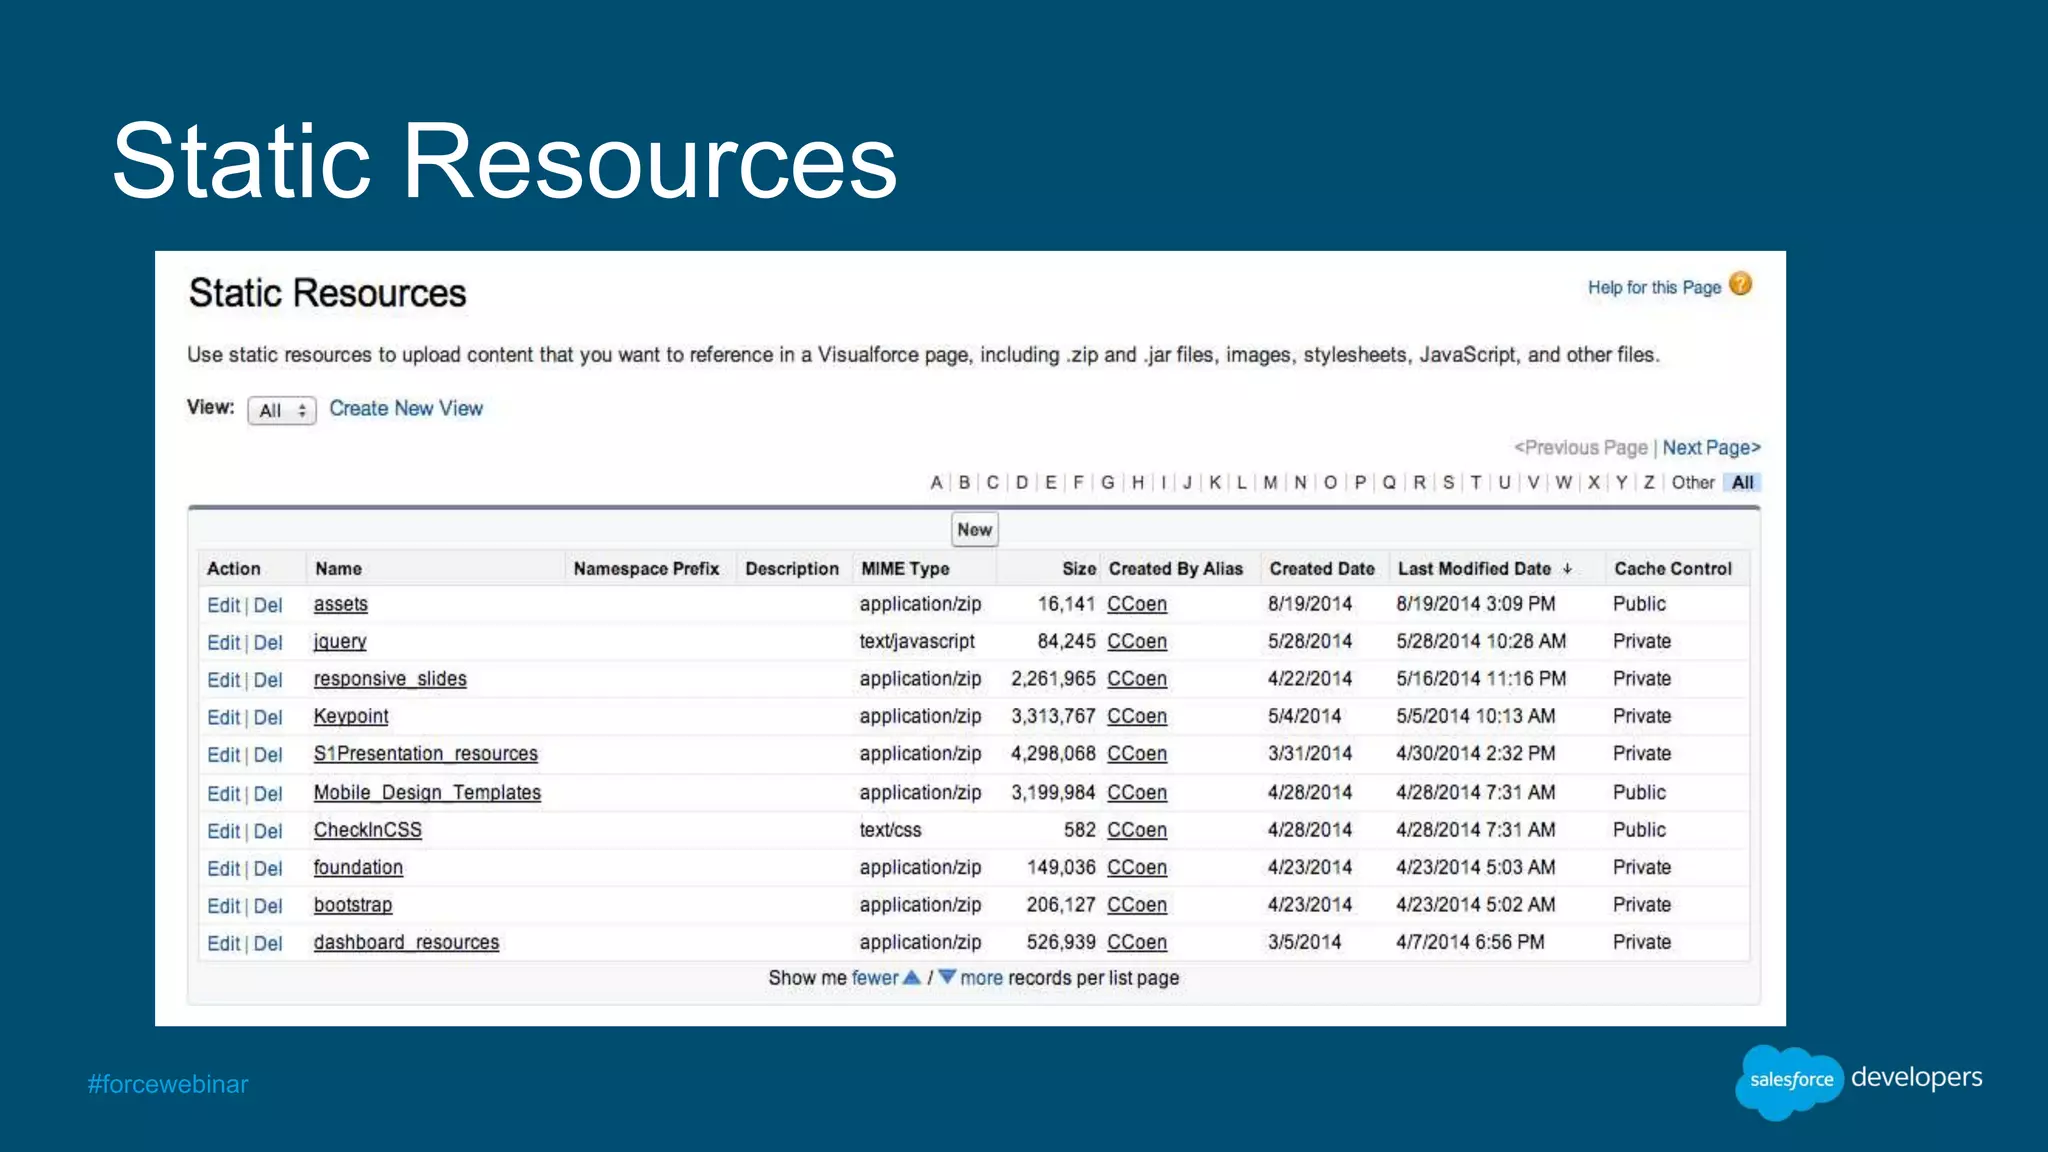Open the dashboard_resources resource

pos(406,942)
